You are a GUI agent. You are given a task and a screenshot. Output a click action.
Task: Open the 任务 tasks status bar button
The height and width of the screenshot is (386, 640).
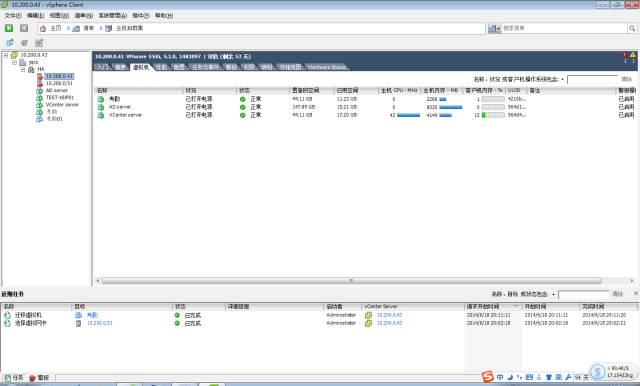(x=14, y=378)
